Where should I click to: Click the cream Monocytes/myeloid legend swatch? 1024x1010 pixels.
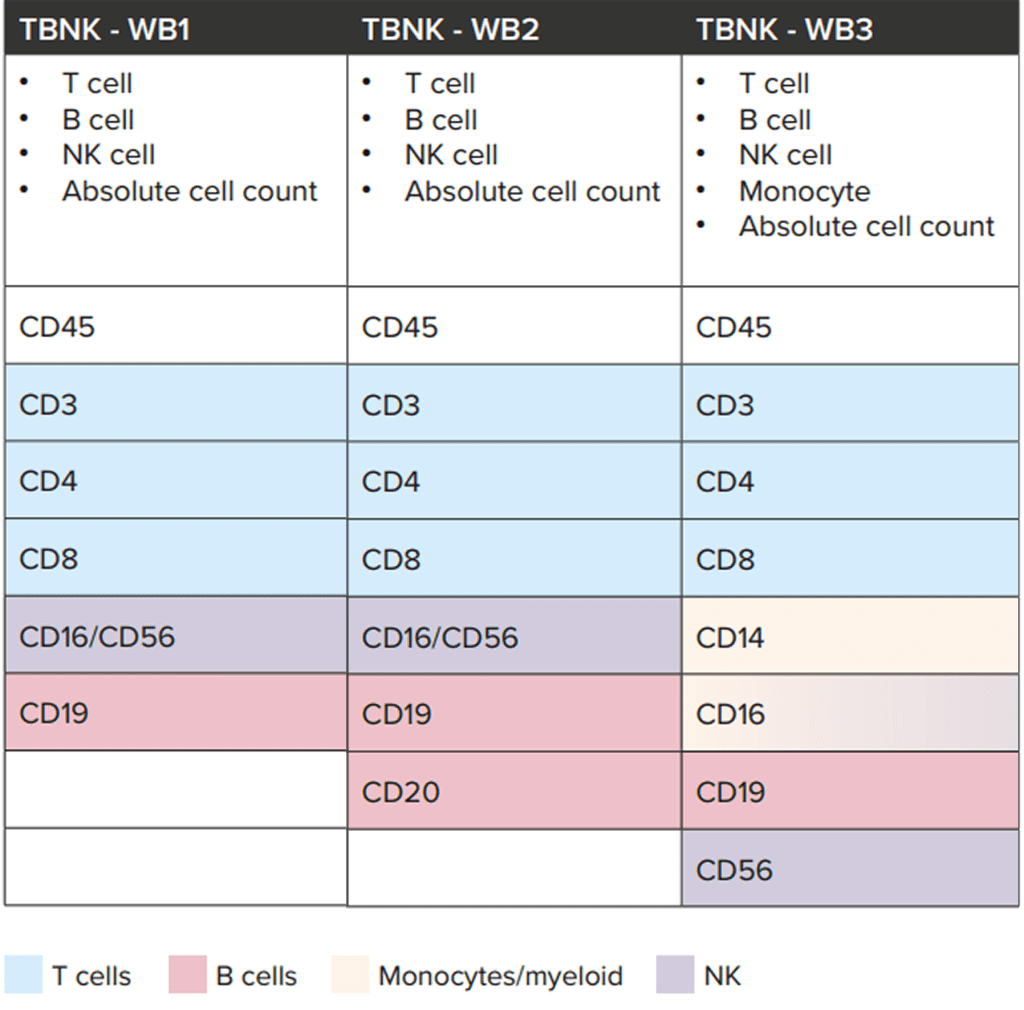point(350,975)
